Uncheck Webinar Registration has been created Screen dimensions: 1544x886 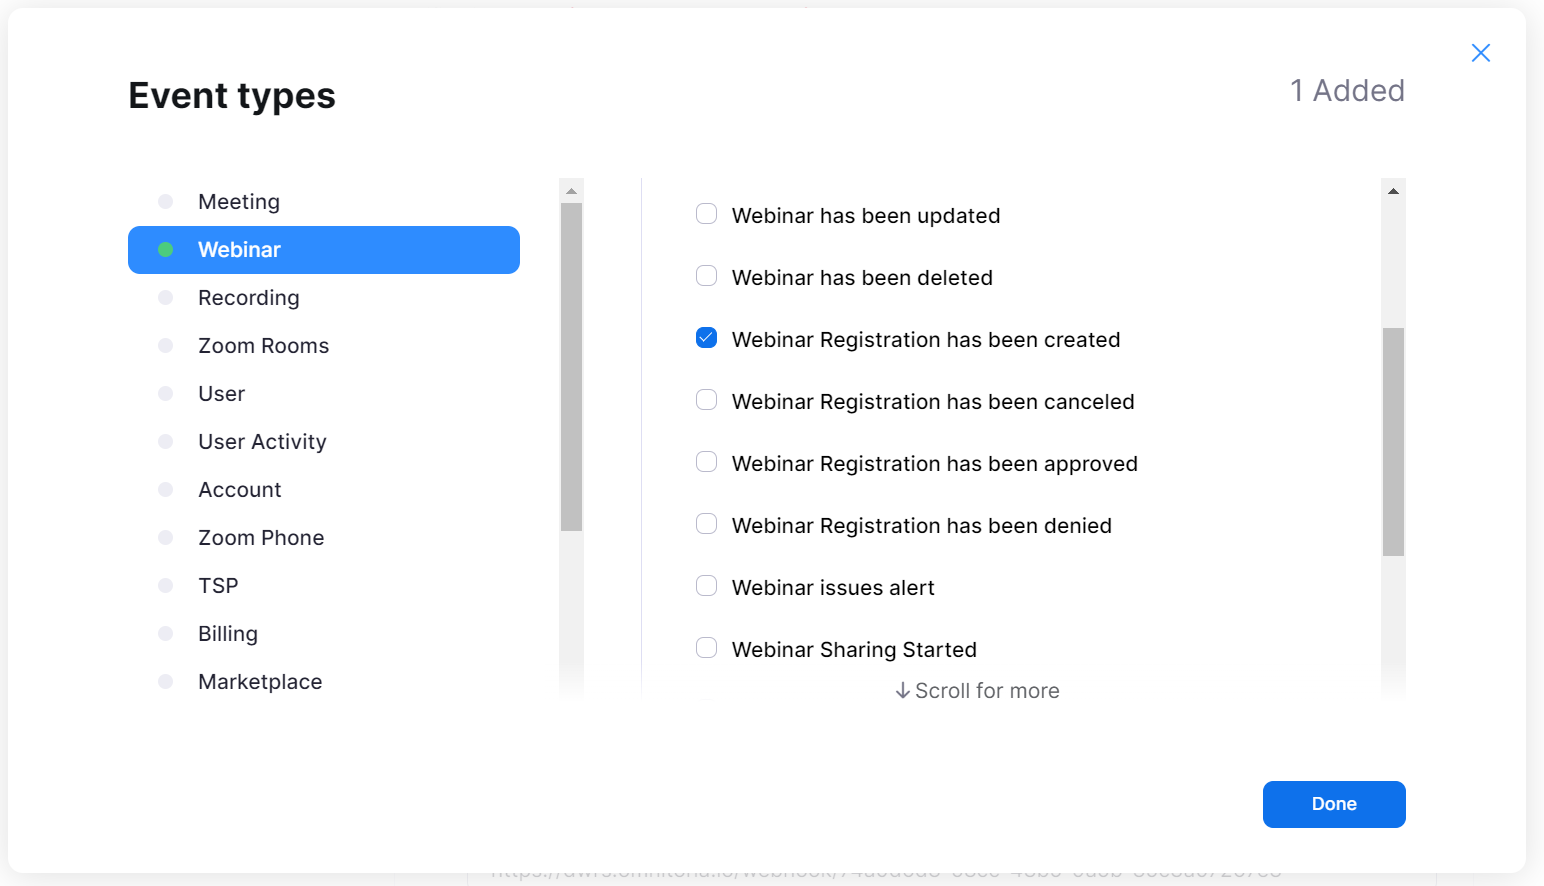tap(707, 338)
